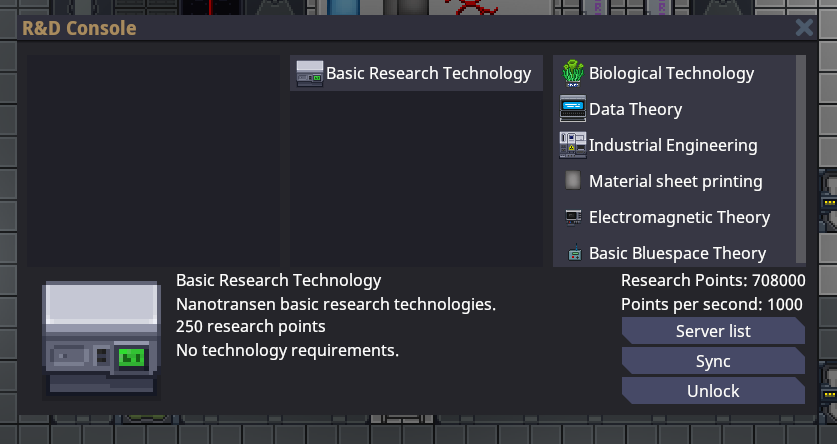The image size is (837, 444).
Task: Select the Data Theory text entry
Action: pos(635,109)
